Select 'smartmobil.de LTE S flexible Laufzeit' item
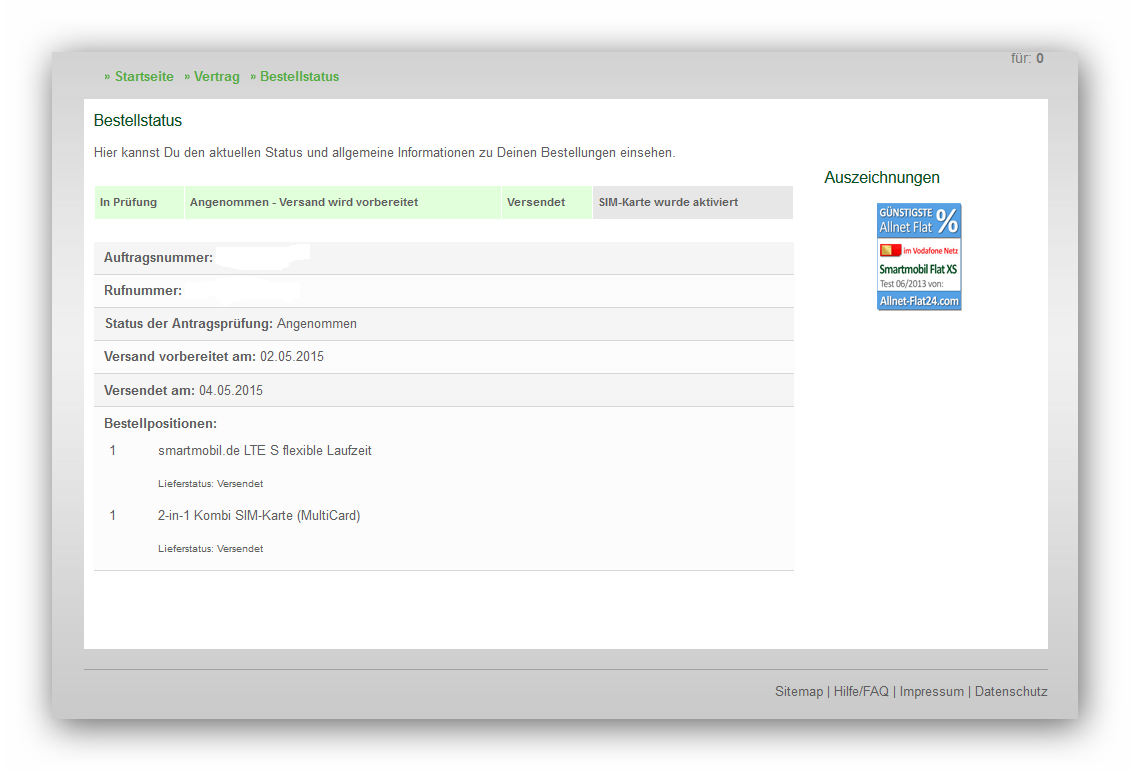 coord(265,451)
